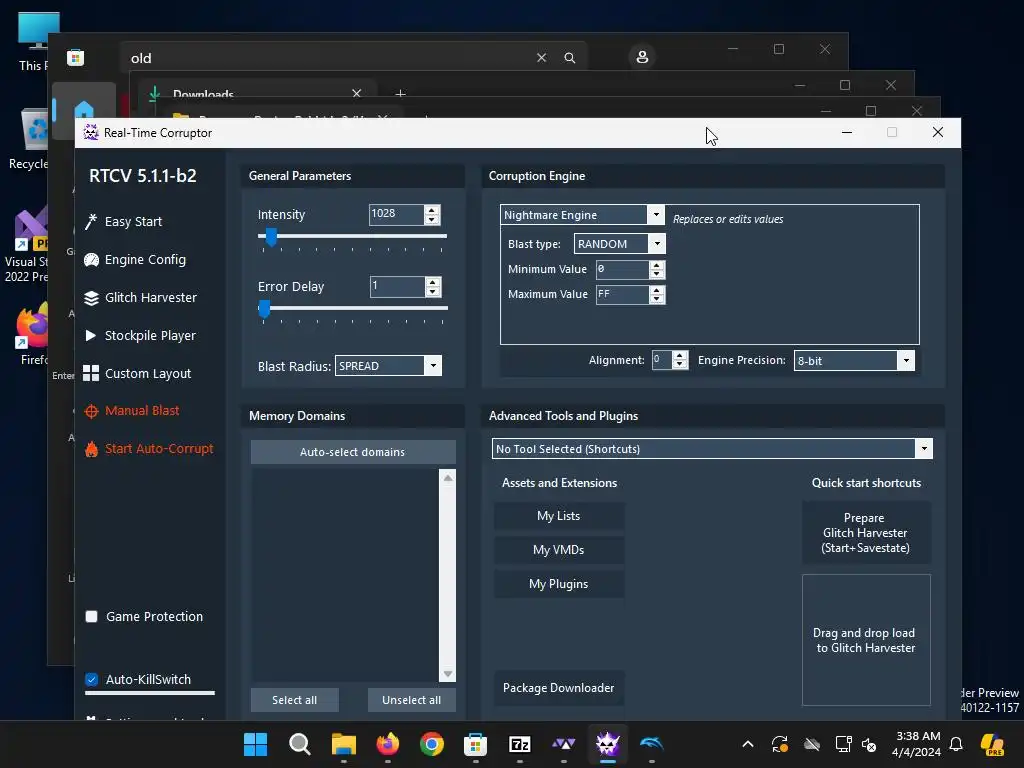Image resolution: width=1024 pixels, height=768 pixels.
Task: Switch to Glitch Harvester
Action: tap(151, 298)
